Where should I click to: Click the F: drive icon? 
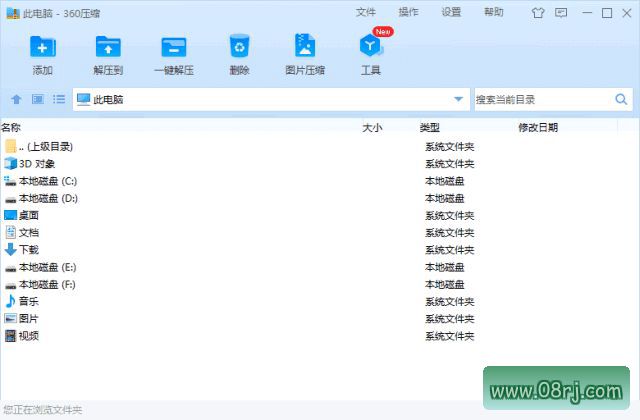[x=10, y=285]
